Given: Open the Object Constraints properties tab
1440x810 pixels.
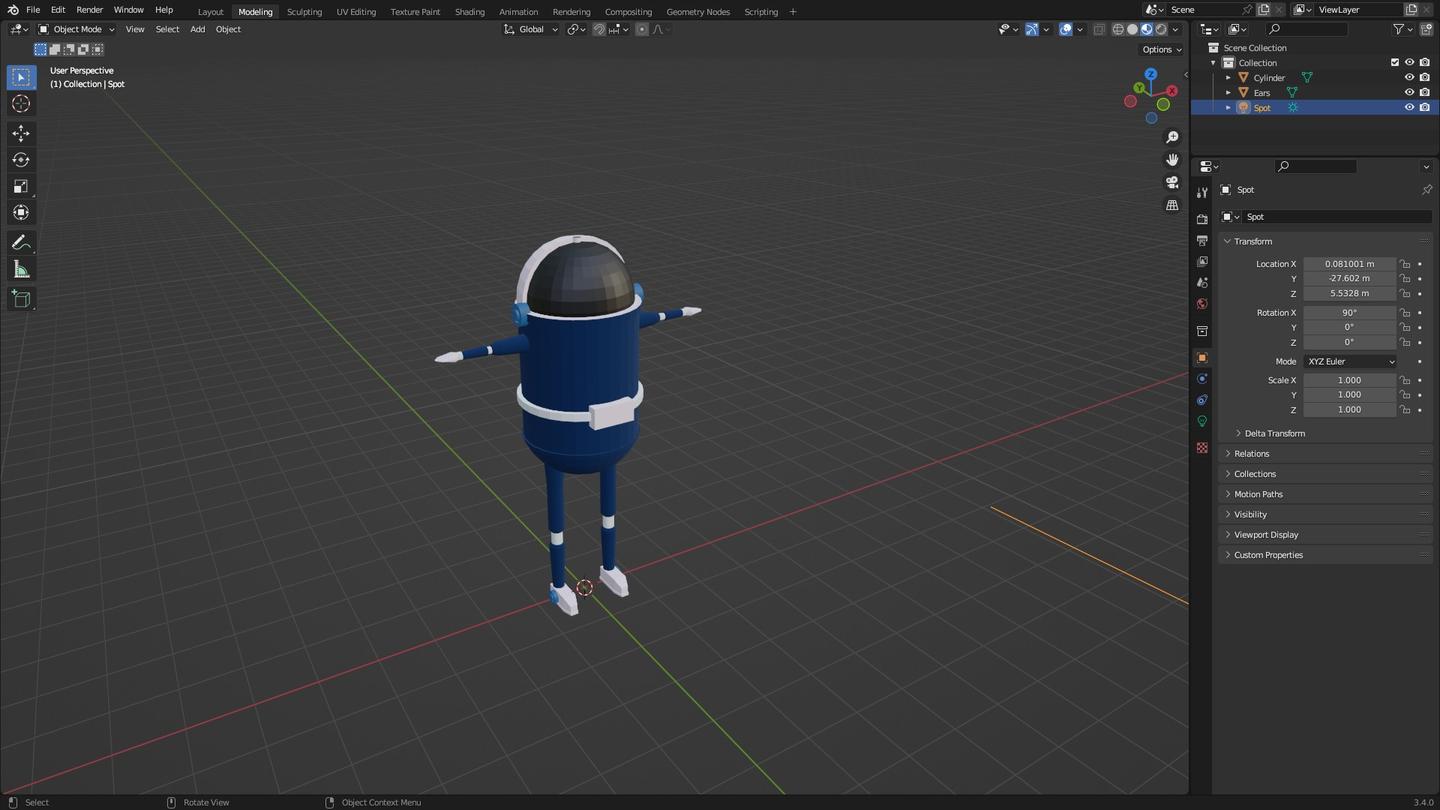Looking at the screenshot, I should tap(1202, 400).
